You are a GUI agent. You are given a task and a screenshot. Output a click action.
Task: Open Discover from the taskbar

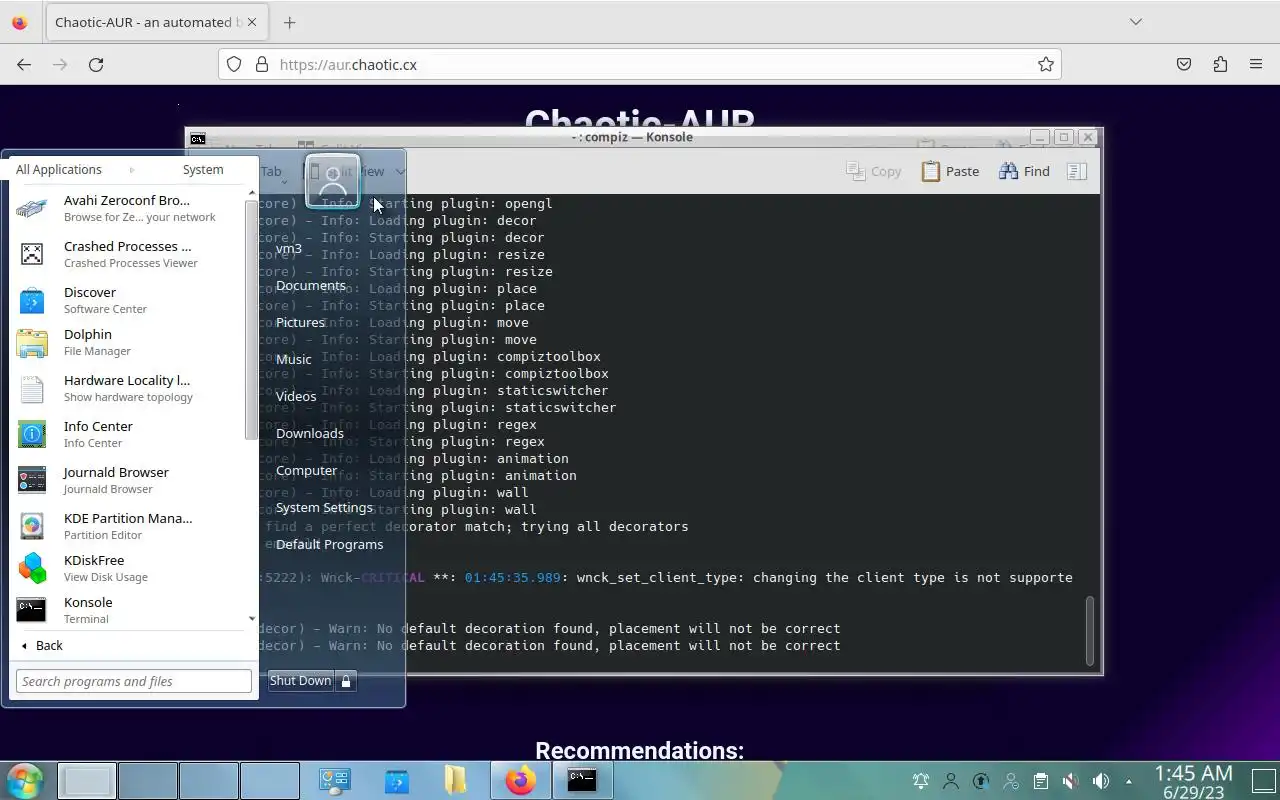396,781
